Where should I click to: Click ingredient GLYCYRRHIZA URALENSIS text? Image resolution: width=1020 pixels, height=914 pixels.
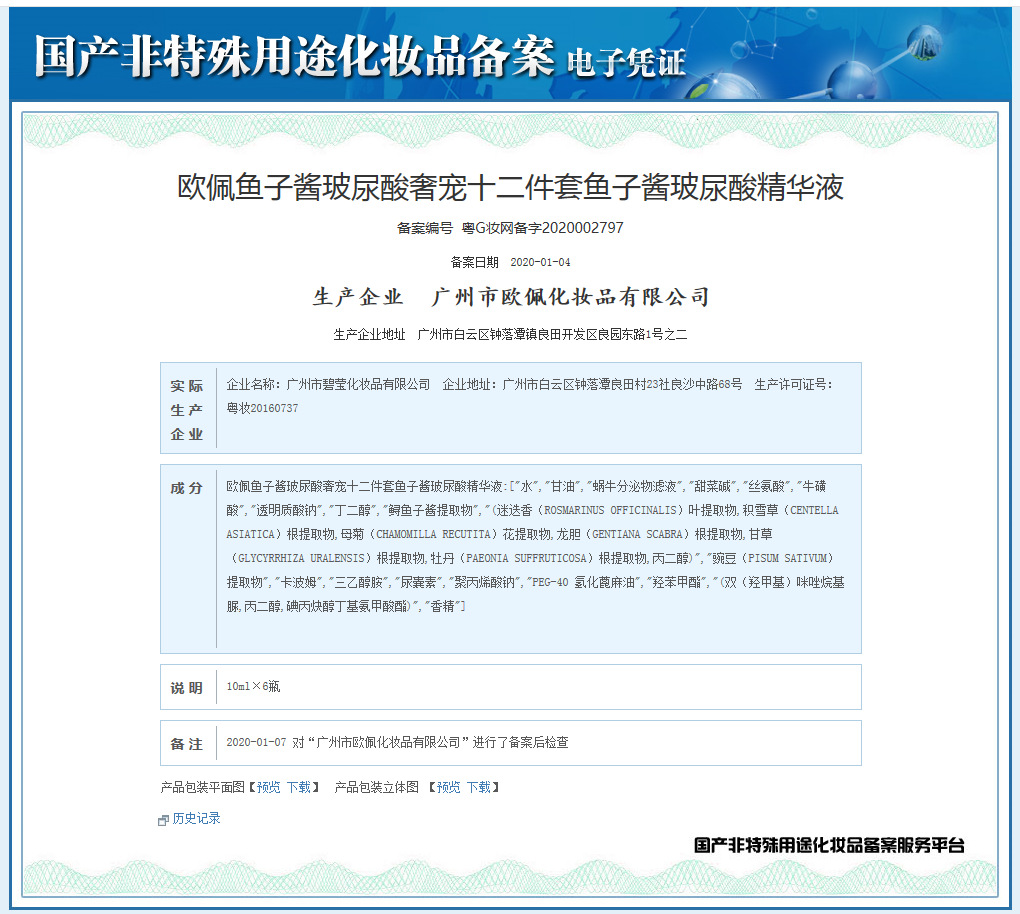[x=301, y=558]
